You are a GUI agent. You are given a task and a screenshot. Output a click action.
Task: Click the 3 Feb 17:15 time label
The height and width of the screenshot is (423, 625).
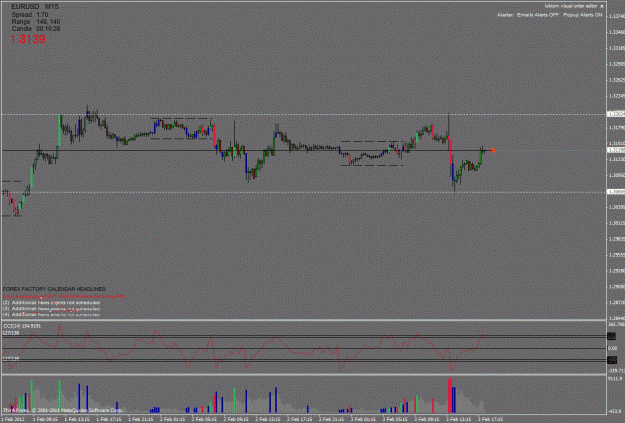(x=491, y=419)
